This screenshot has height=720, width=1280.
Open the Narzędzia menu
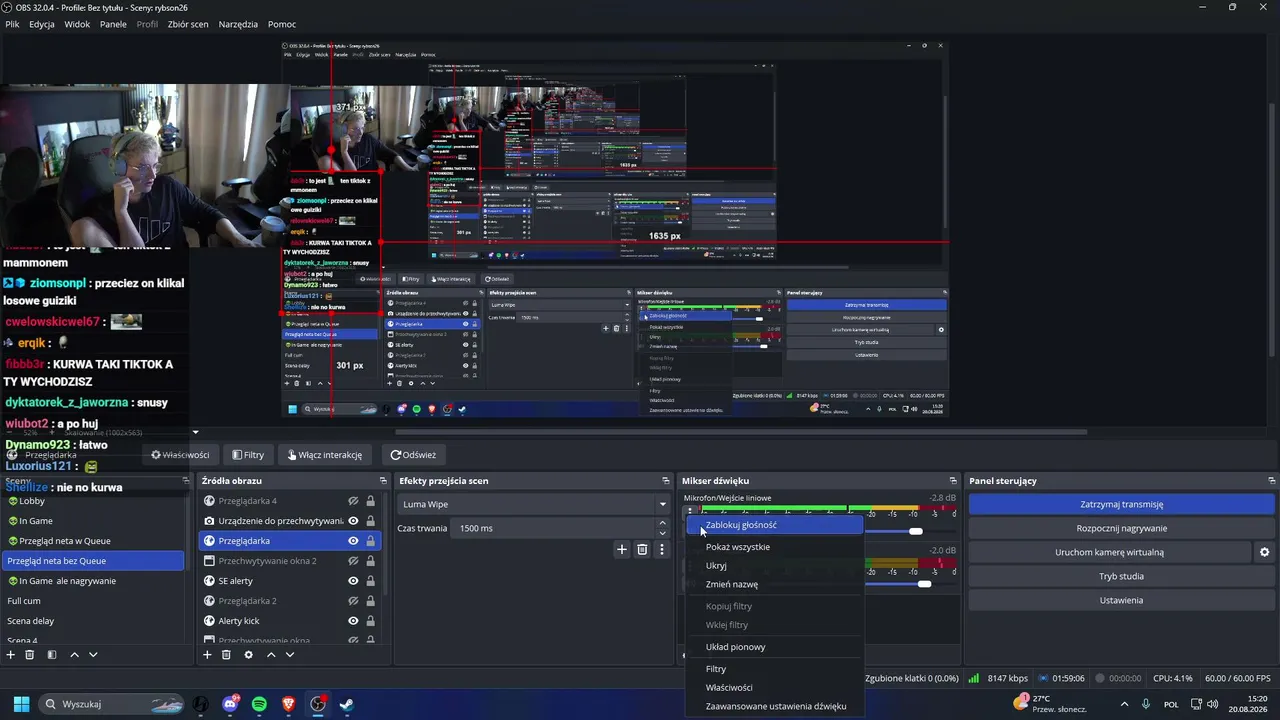tap(238, 24)
